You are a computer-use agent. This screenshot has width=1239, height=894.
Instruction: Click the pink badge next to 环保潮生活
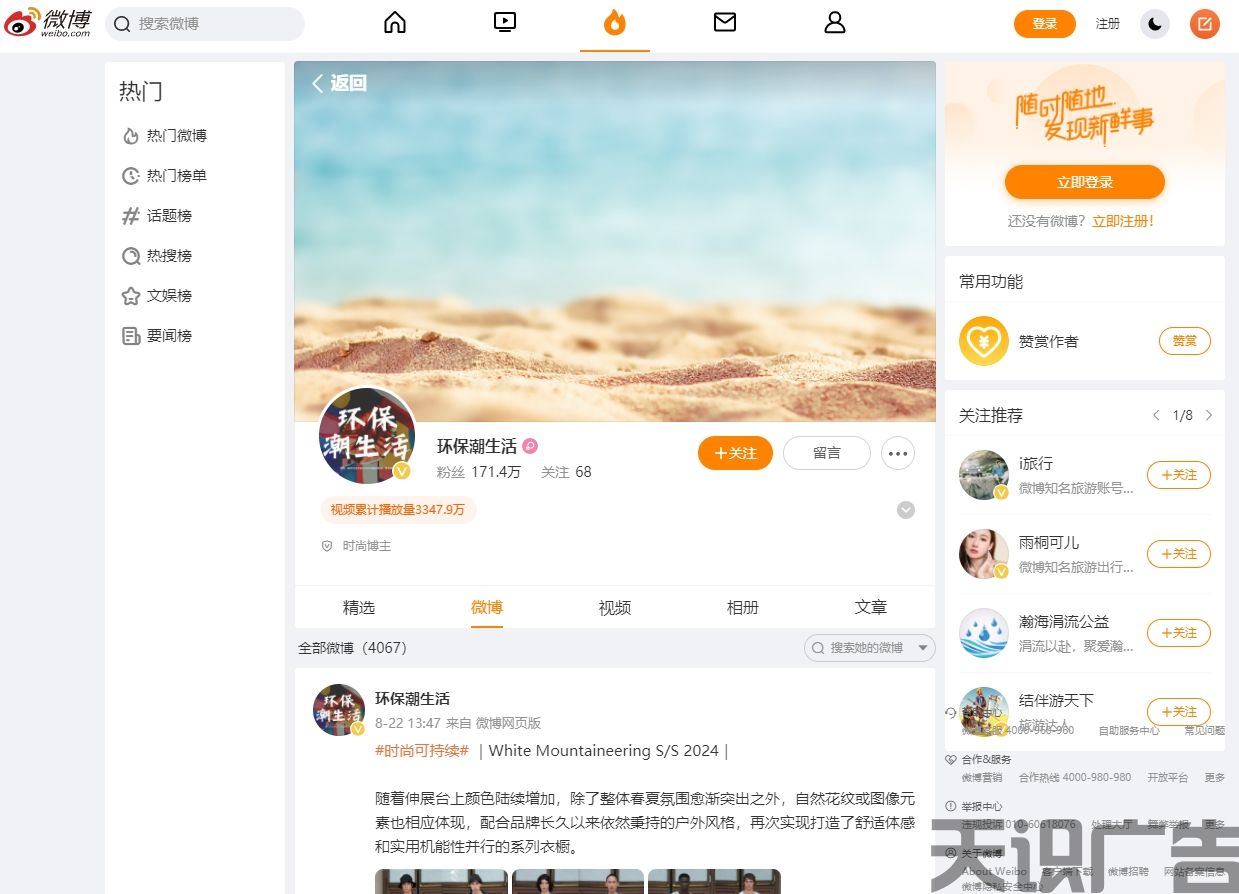531,446
